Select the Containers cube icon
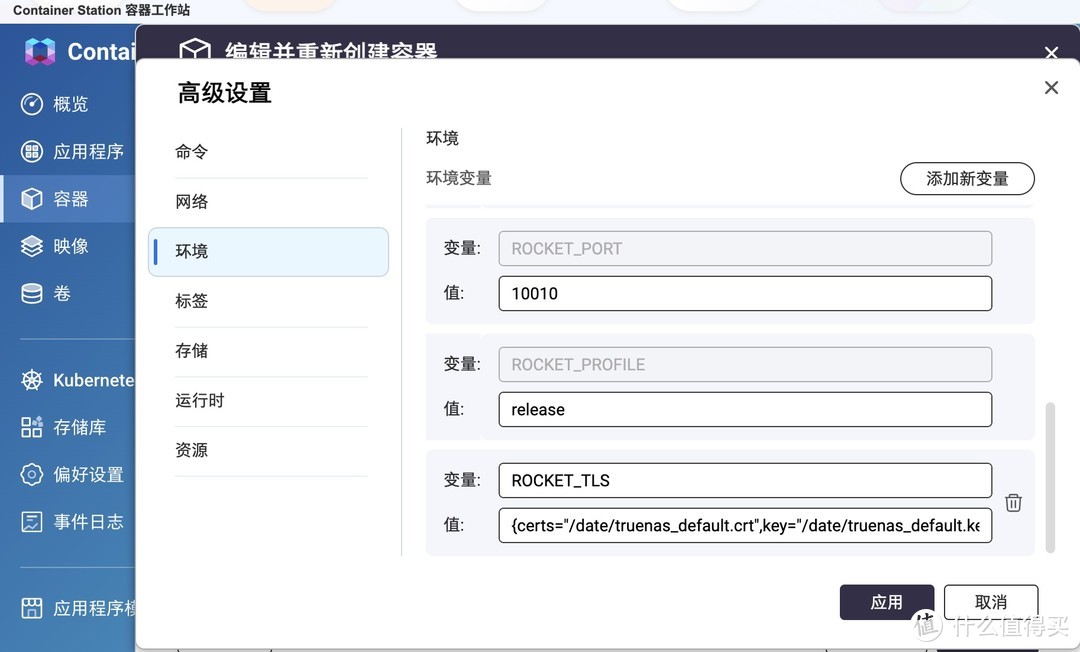The height and width of the screenshot is (652, 1080). [32, 199]
